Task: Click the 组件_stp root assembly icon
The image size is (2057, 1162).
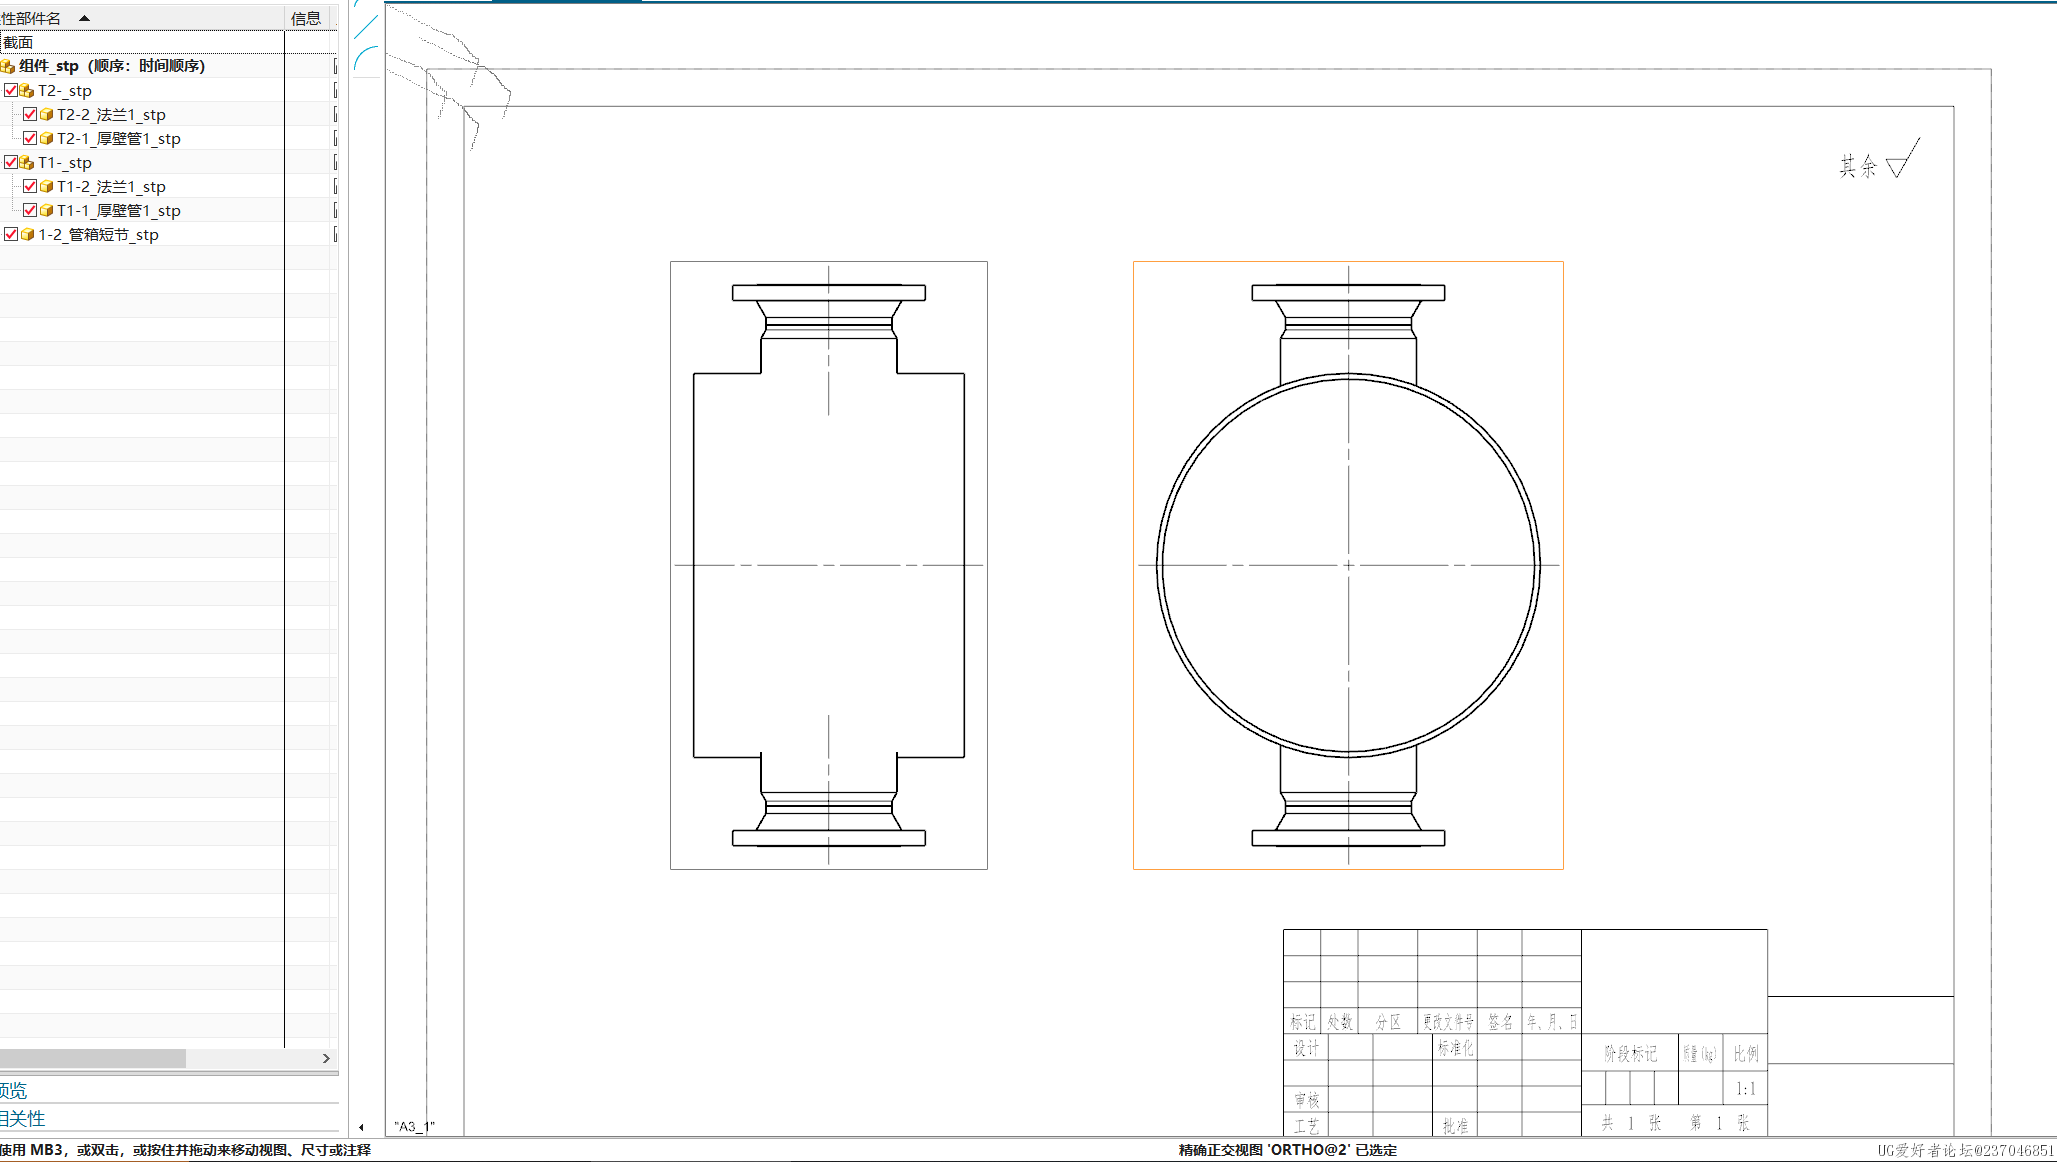Action: (7, 66)
